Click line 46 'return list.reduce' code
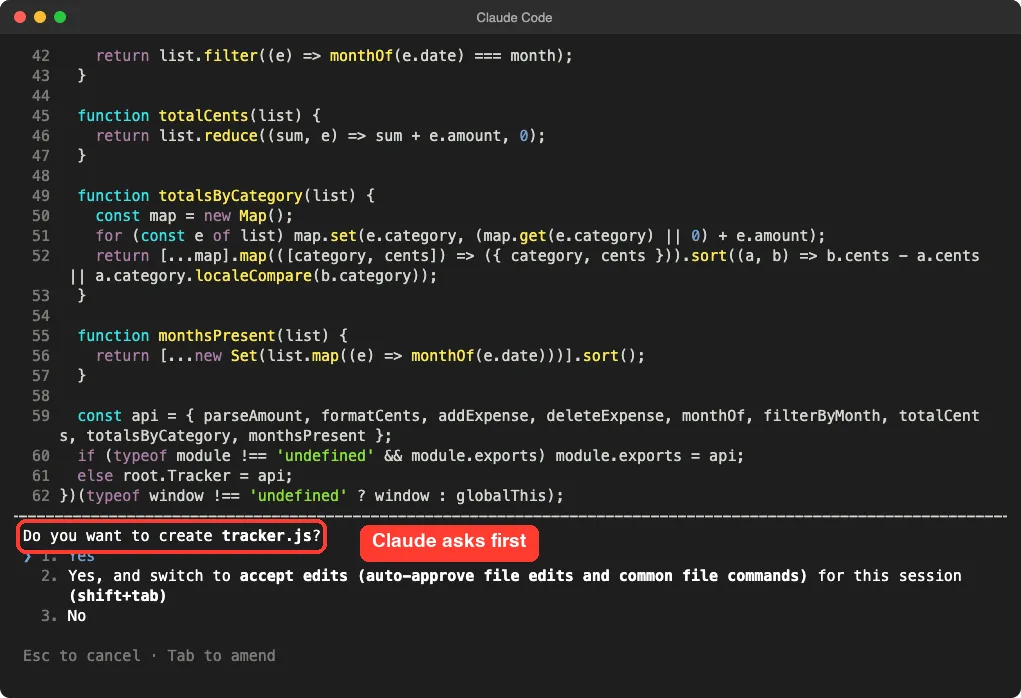The image size is (1021, 698). pos(320,136)
